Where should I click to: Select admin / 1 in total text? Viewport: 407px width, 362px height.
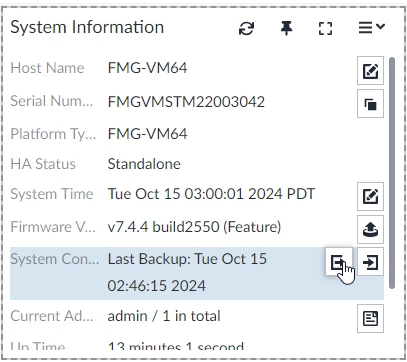click(x=164, y=316)
